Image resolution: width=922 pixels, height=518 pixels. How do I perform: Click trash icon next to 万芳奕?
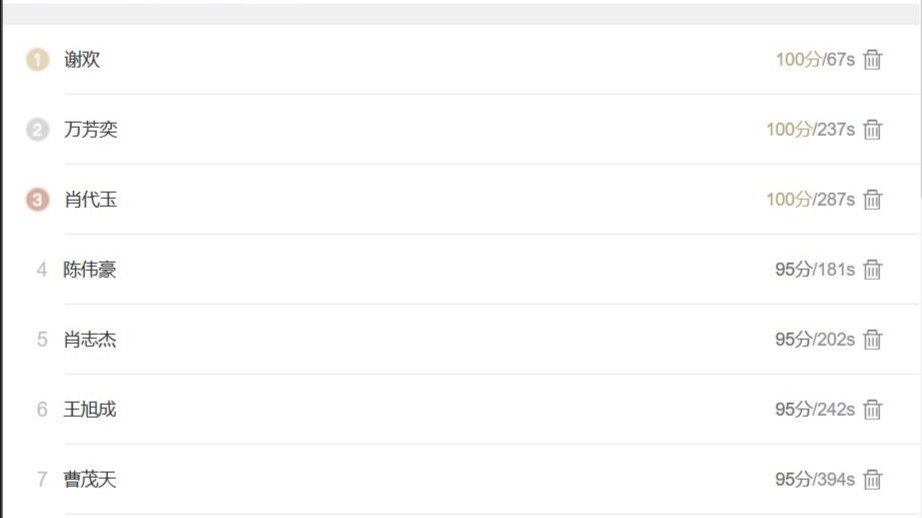pos(873,130)
